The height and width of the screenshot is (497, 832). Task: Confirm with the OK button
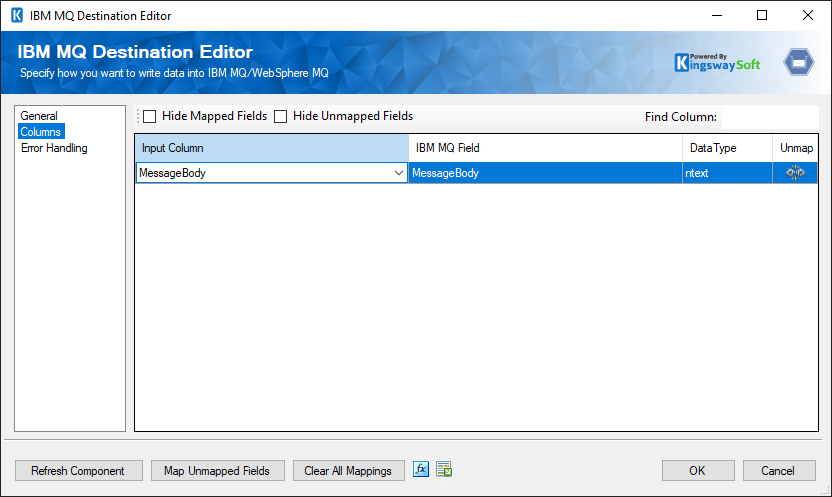pyautogui.click(x=698, y=470)
